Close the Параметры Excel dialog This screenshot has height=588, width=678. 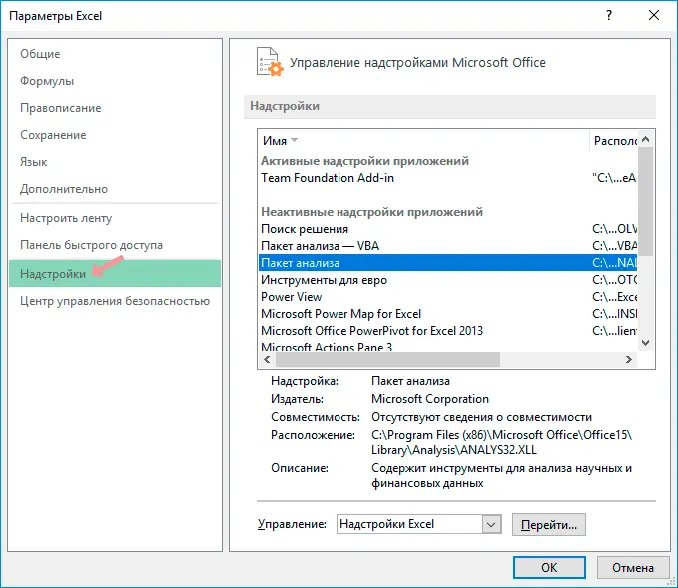pos(654,16)
